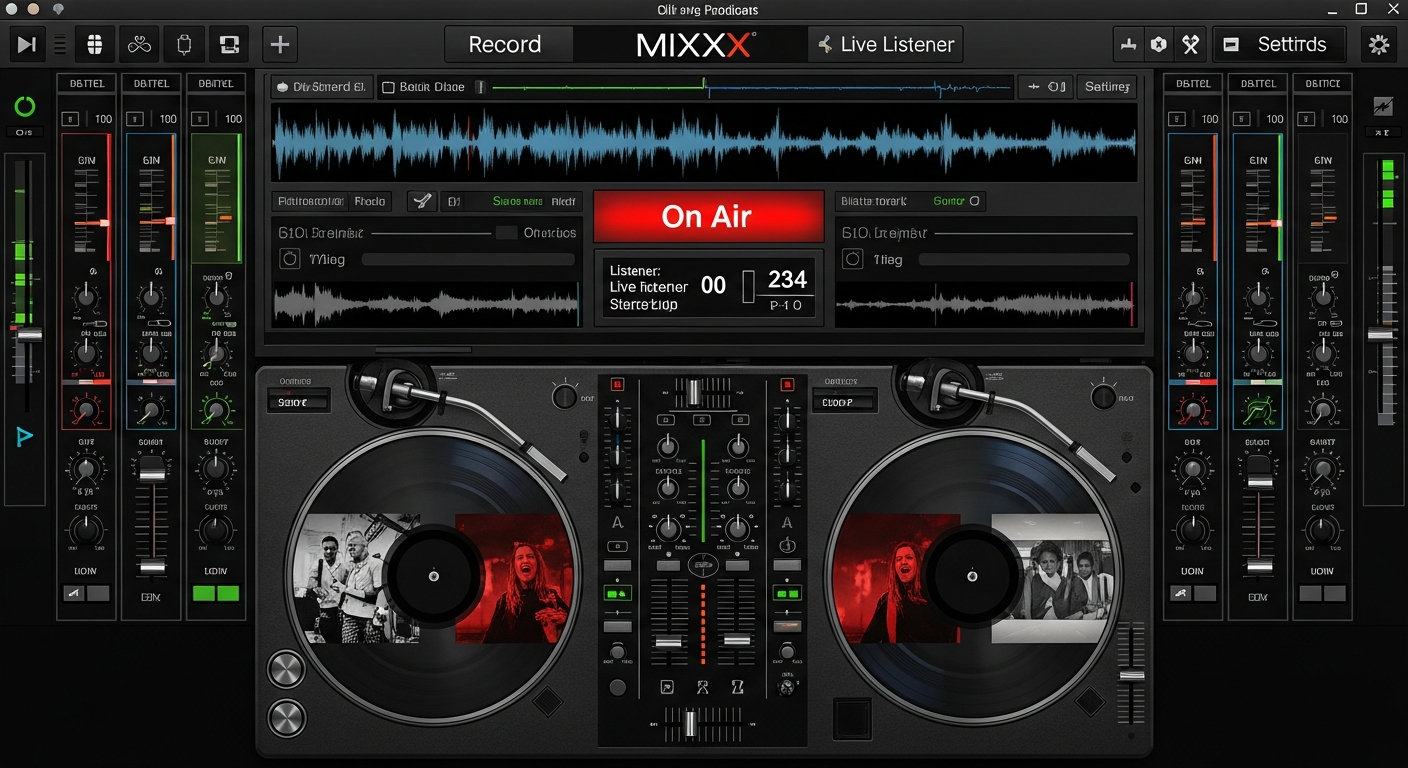Expand the Dir Stored source selector
The image size is (1408, 768).
pos(320,87)
